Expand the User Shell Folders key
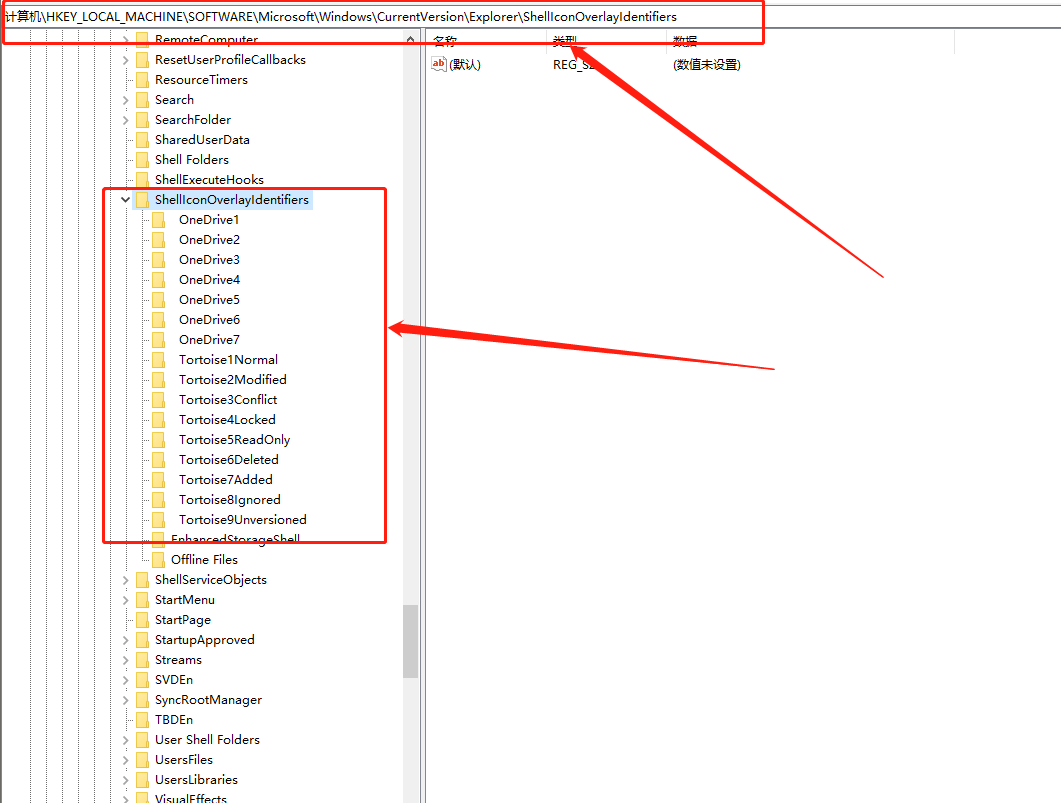Viewport: 1061px width, 803px height. point(125,740)
